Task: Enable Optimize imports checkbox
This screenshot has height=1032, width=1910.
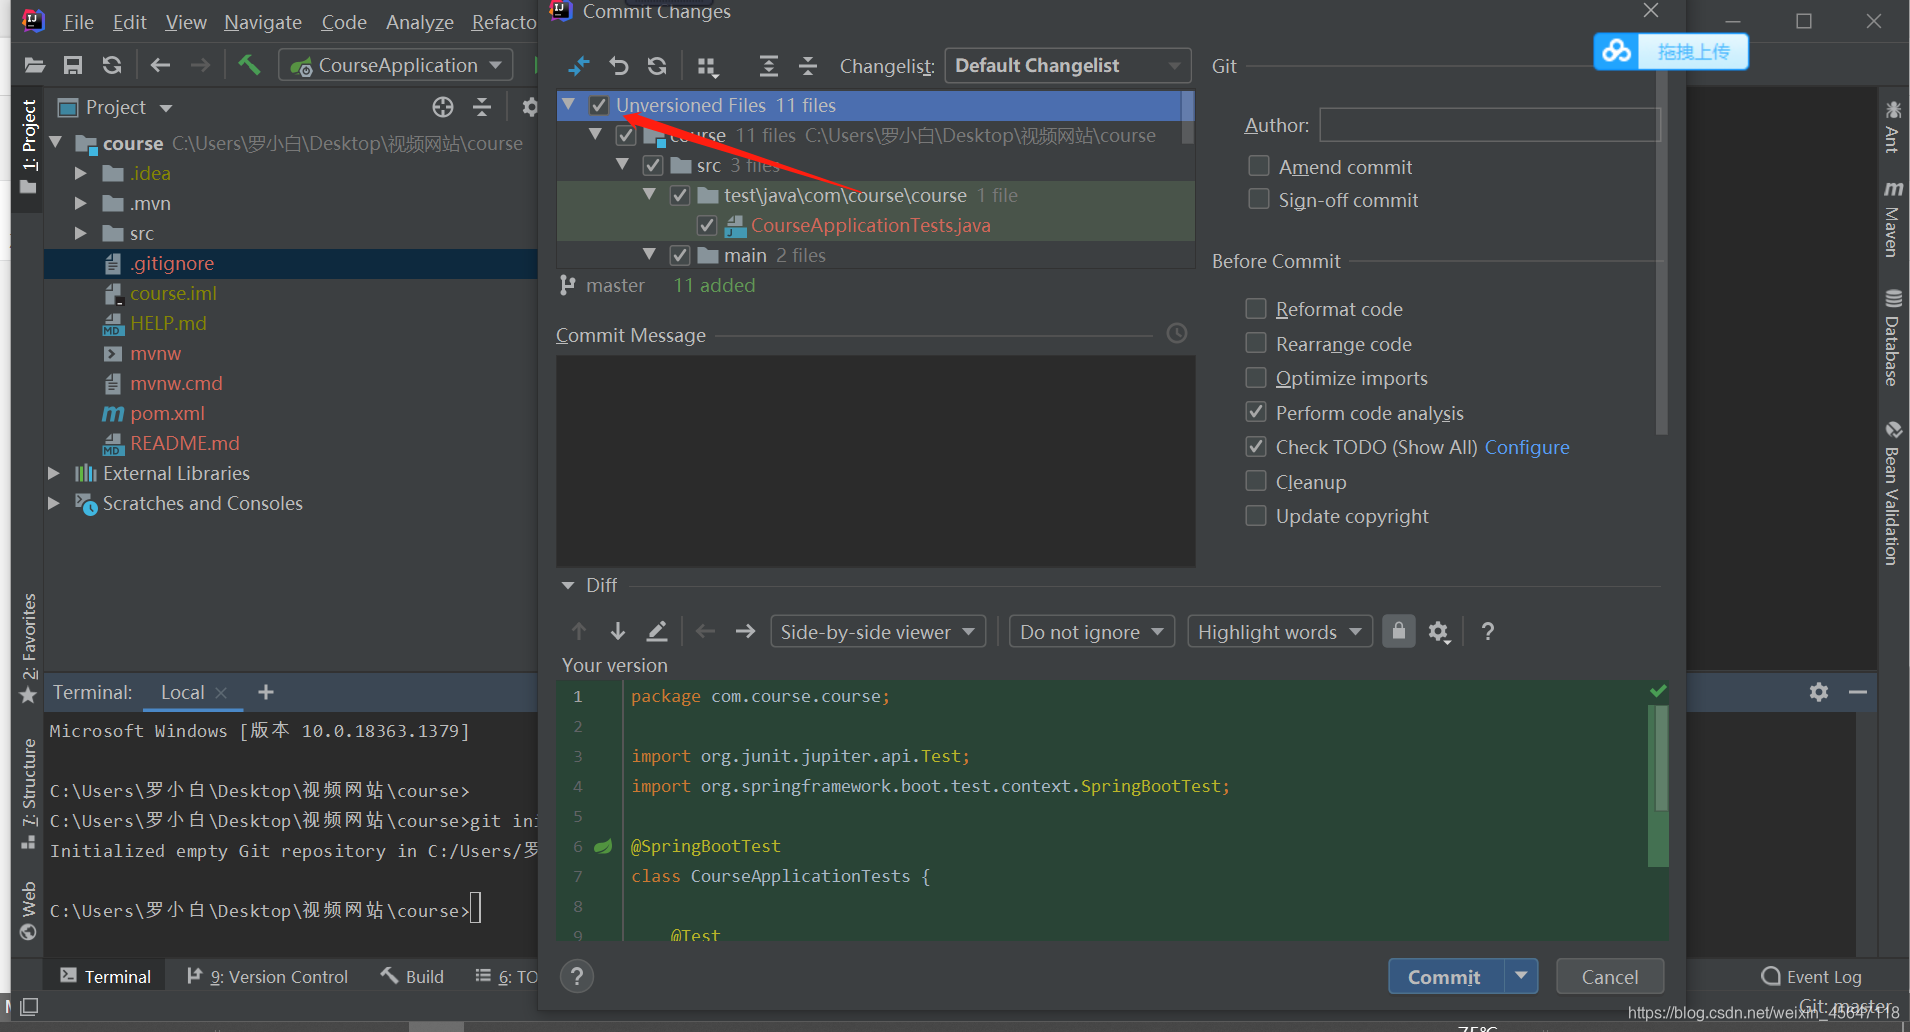Action: [x=1256, y=378]
